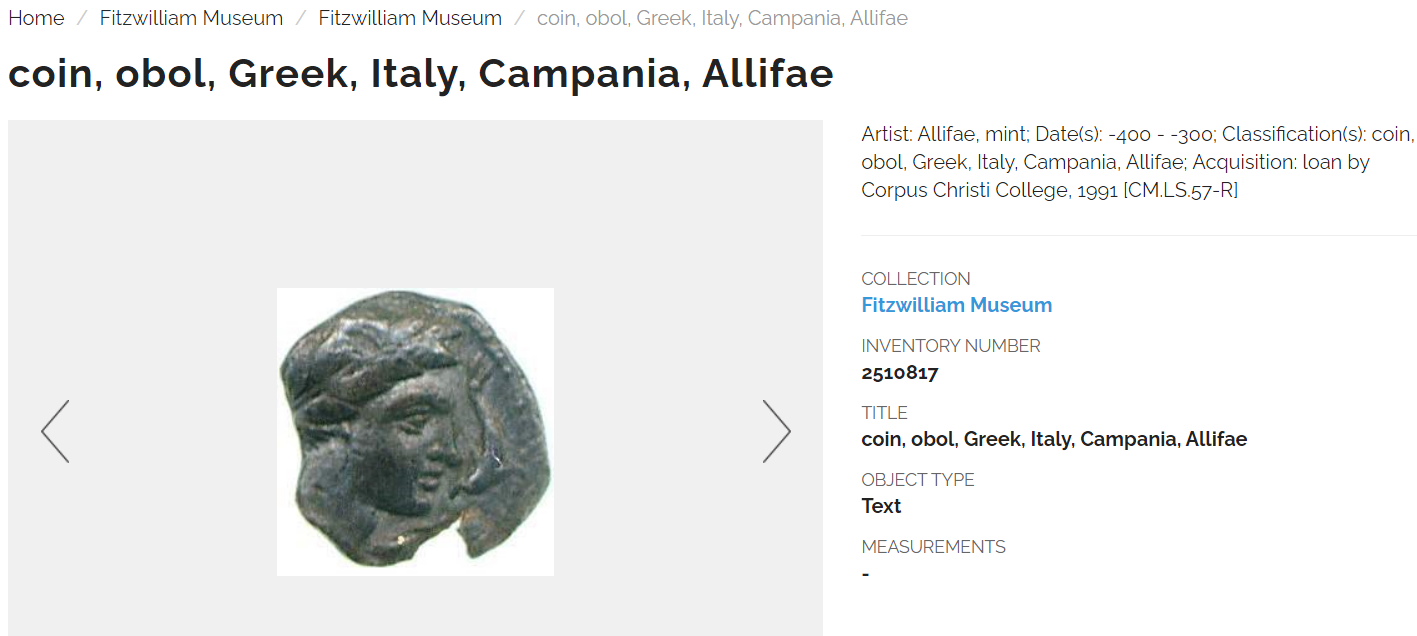Click the OBJECT TYPE field label

(917, 480)
